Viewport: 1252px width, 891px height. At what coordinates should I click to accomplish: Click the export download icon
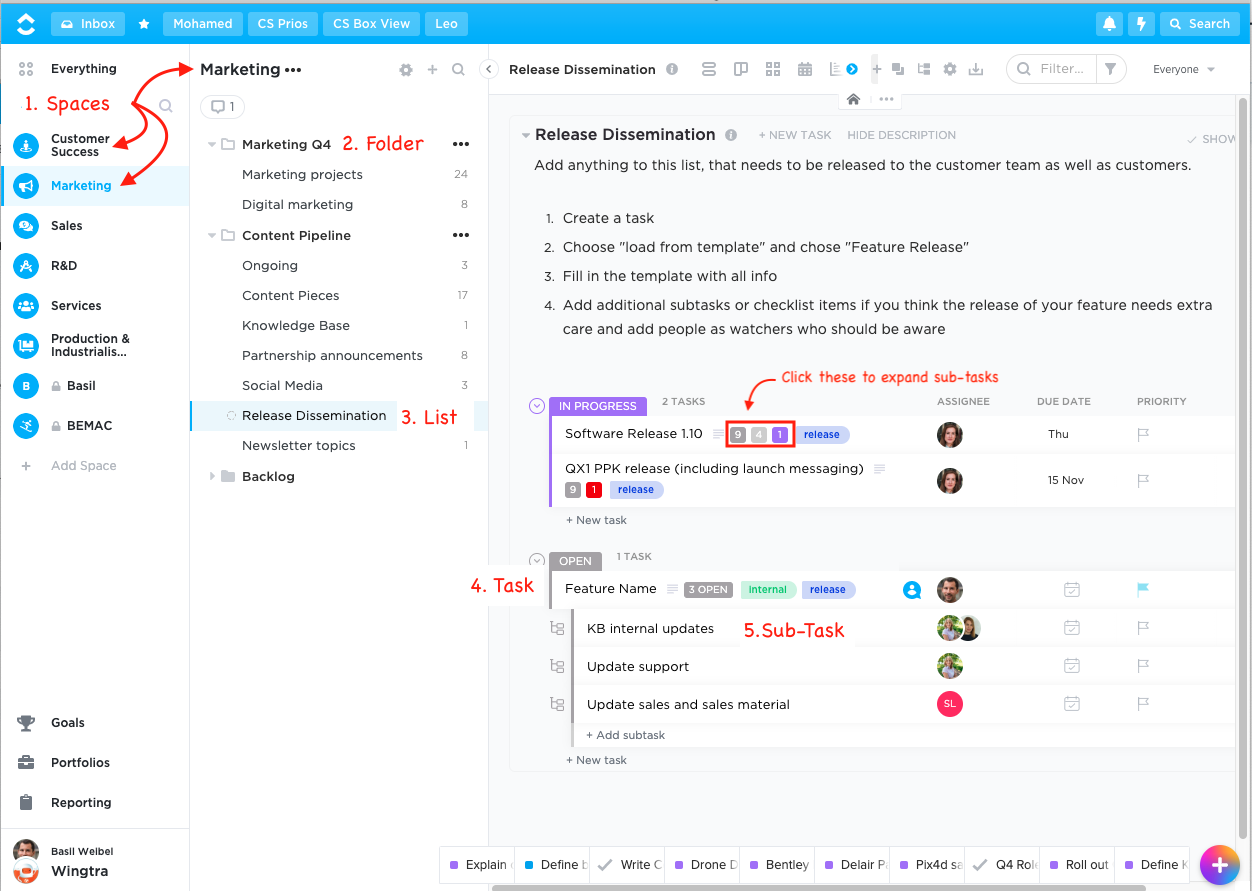pos(977,69)
